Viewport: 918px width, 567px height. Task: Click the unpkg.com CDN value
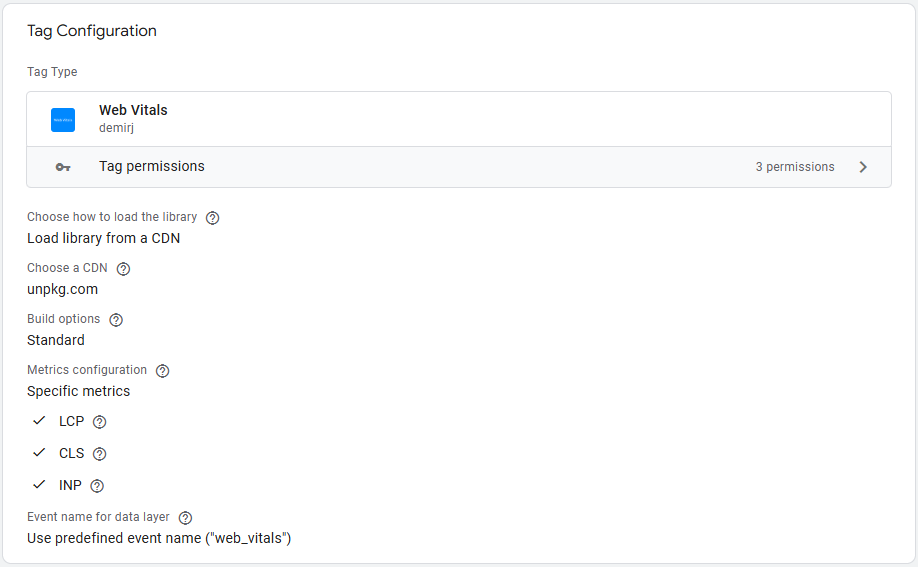tap(62, 289)
